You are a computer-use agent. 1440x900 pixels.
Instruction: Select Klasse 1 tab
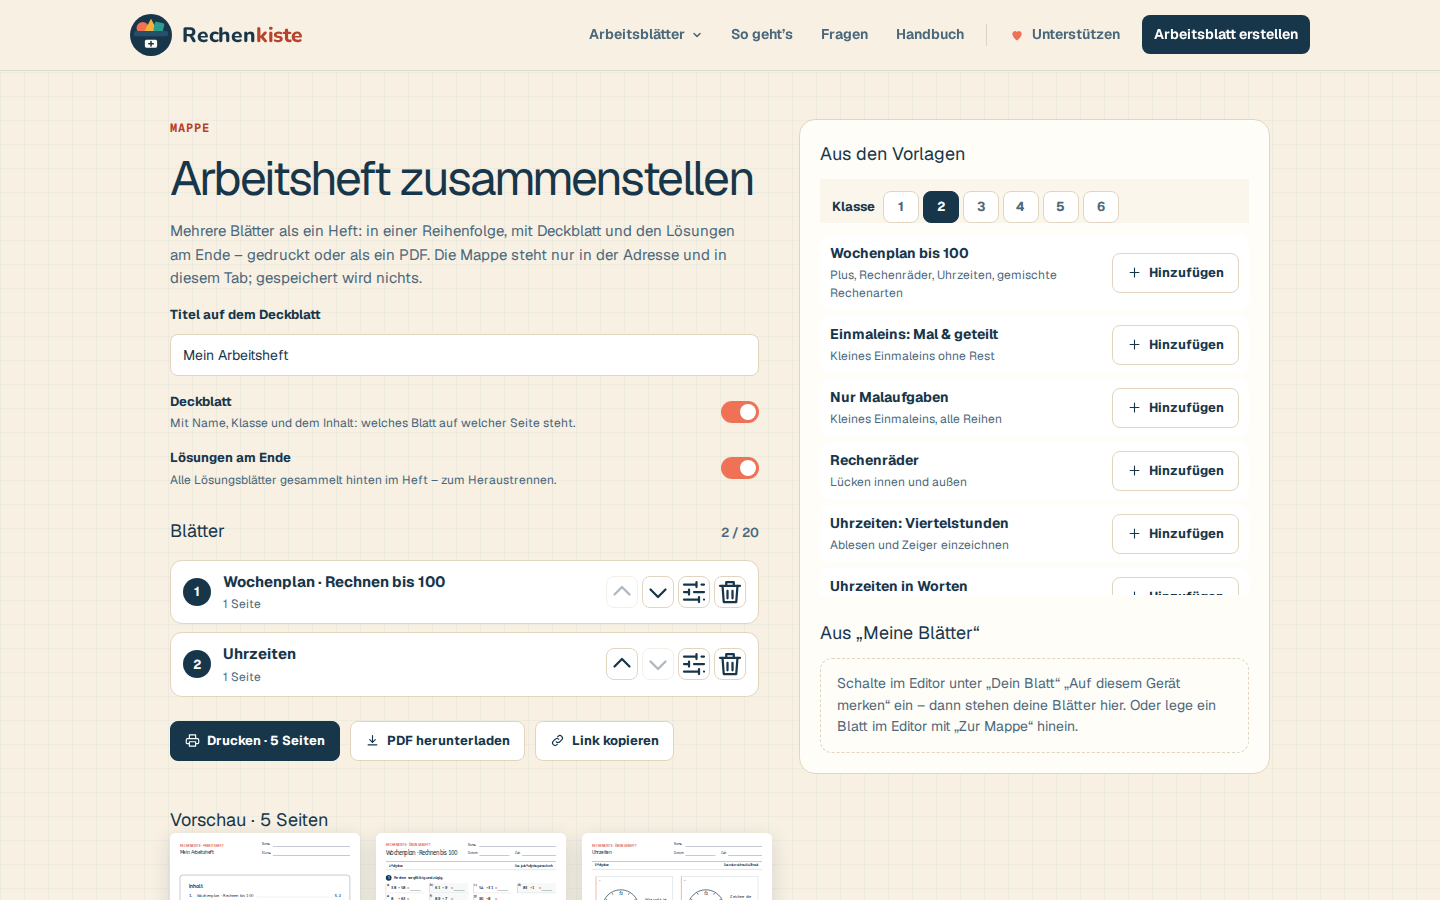(901, 207)
